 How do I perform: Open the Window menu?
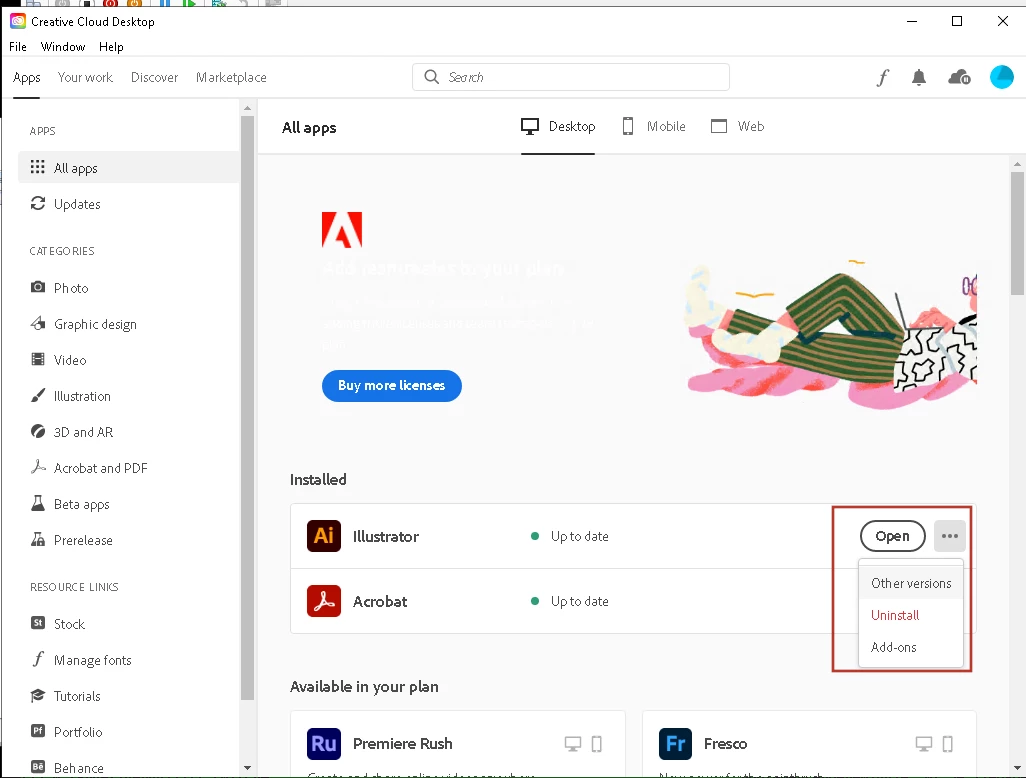point(63,46)
